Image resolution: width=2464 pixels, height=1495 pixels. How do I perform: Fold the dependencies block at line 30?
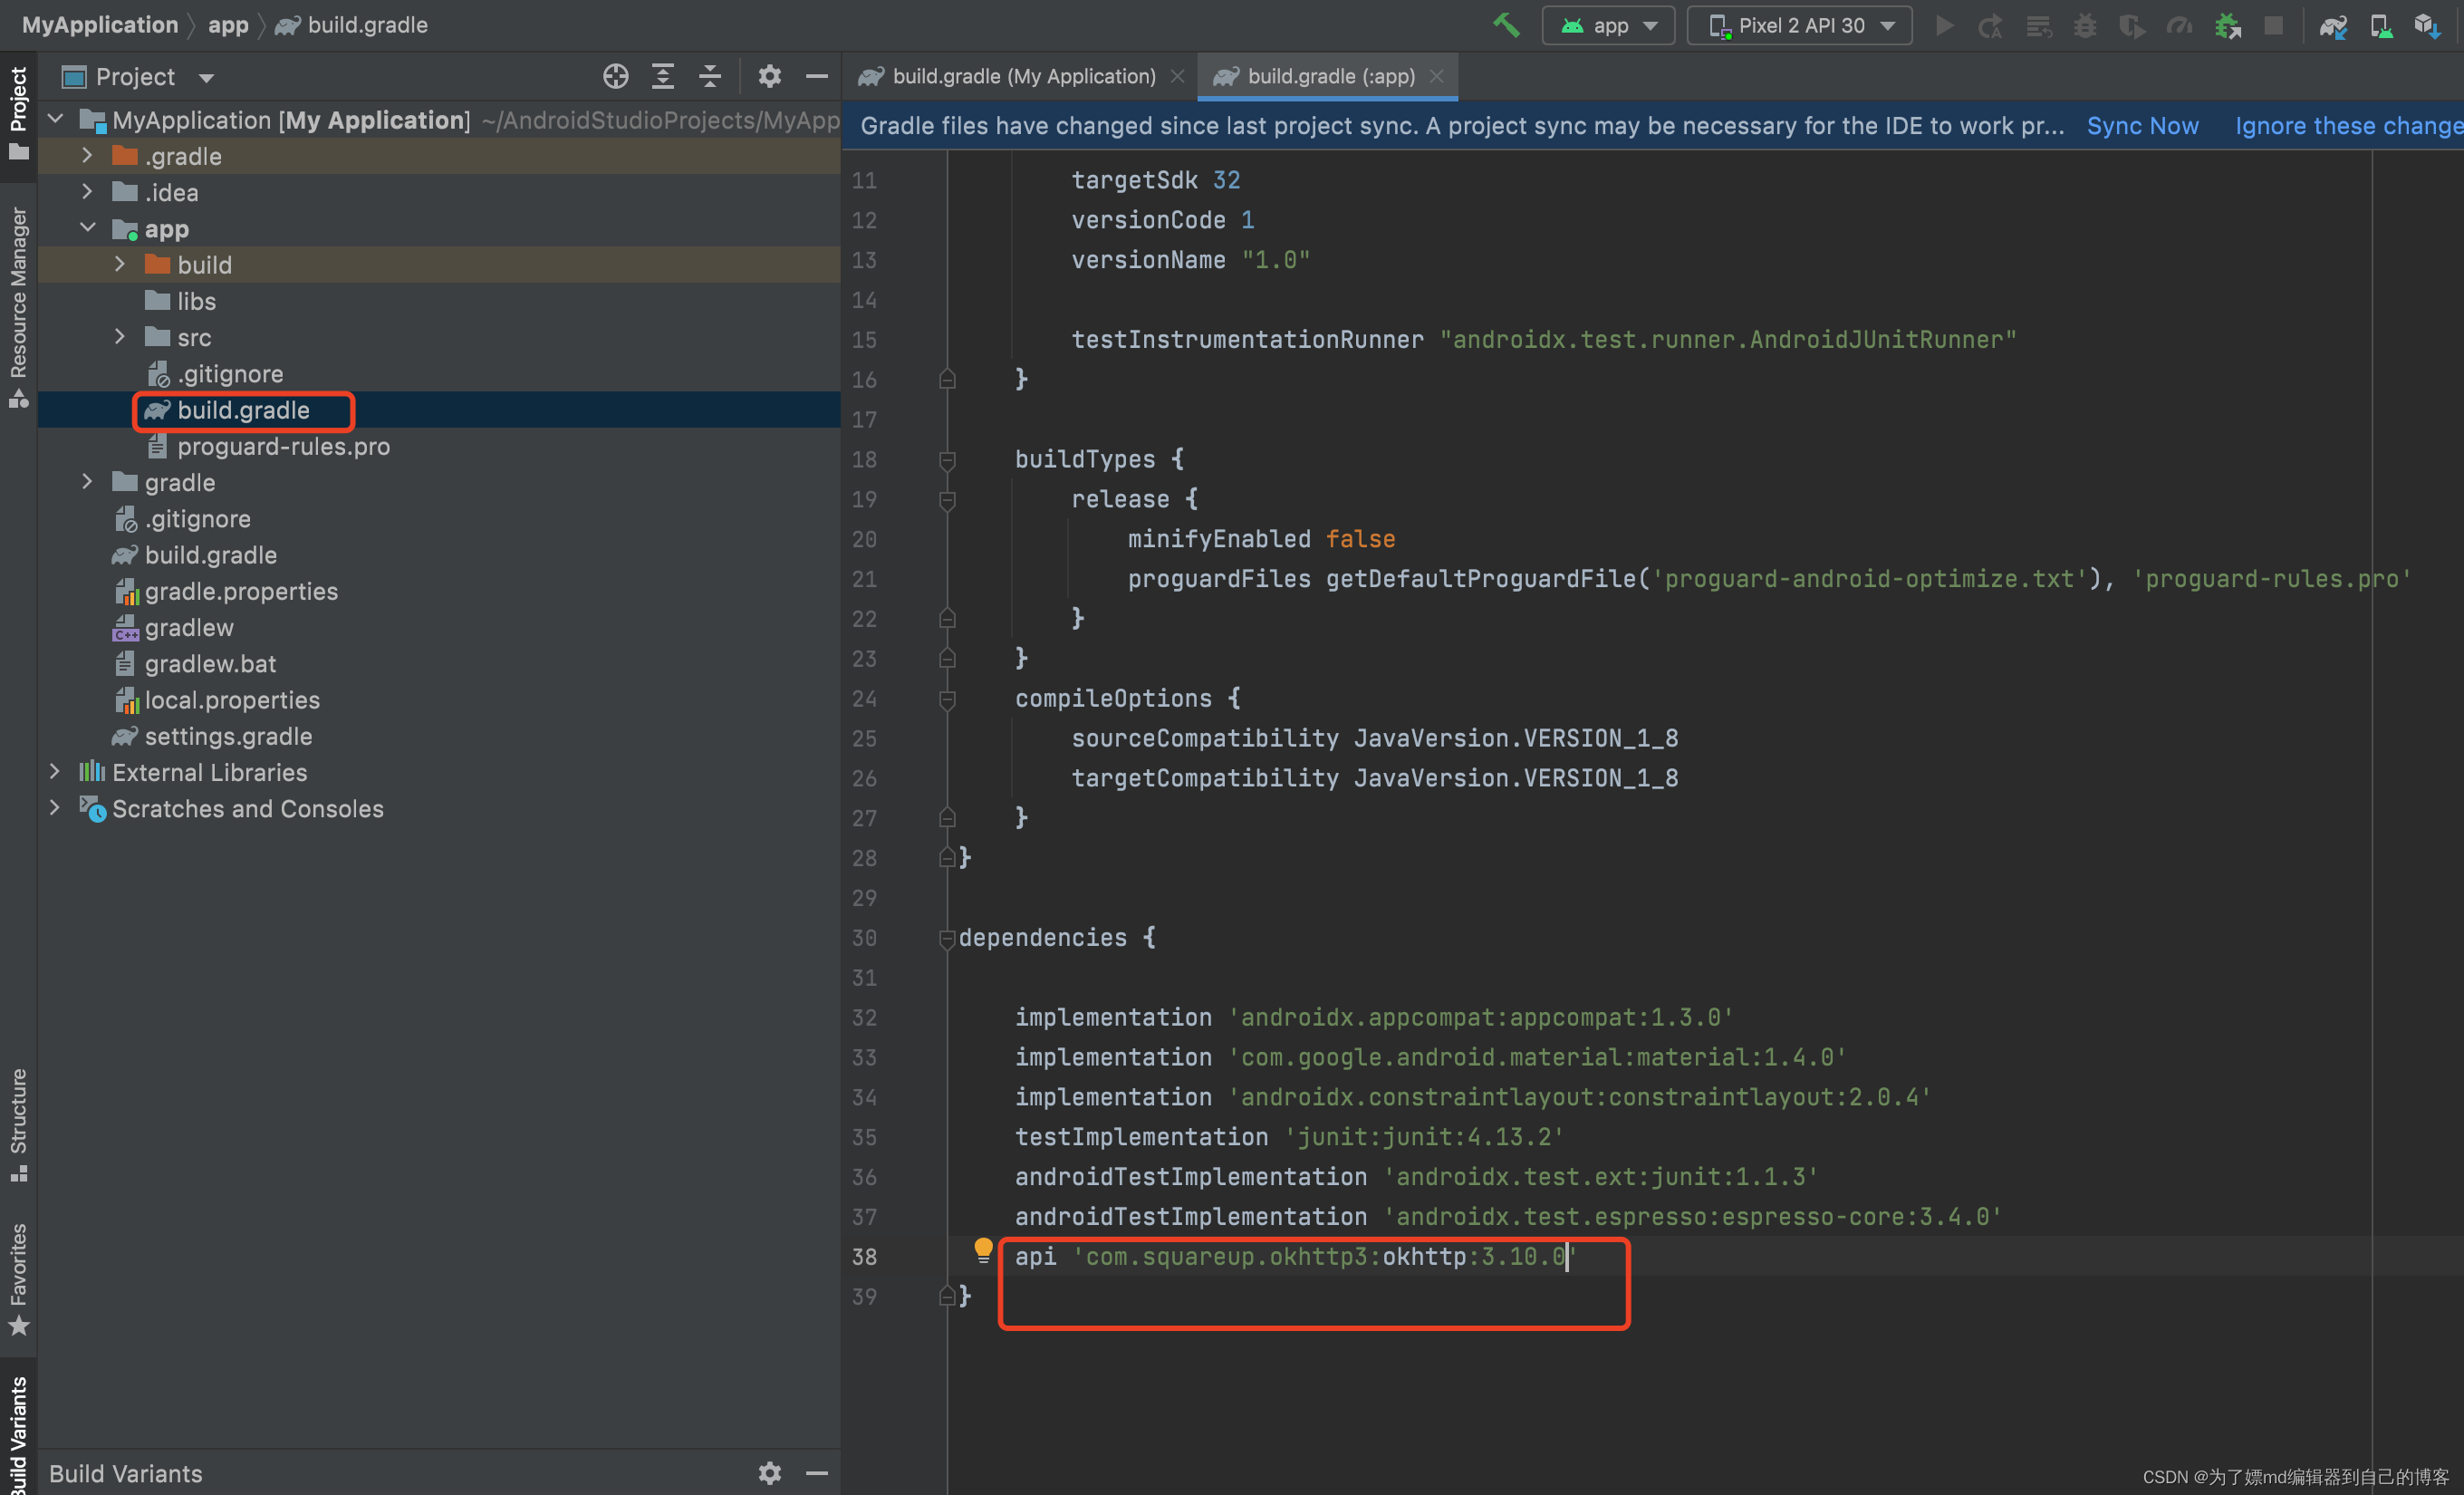coord(947,938)
